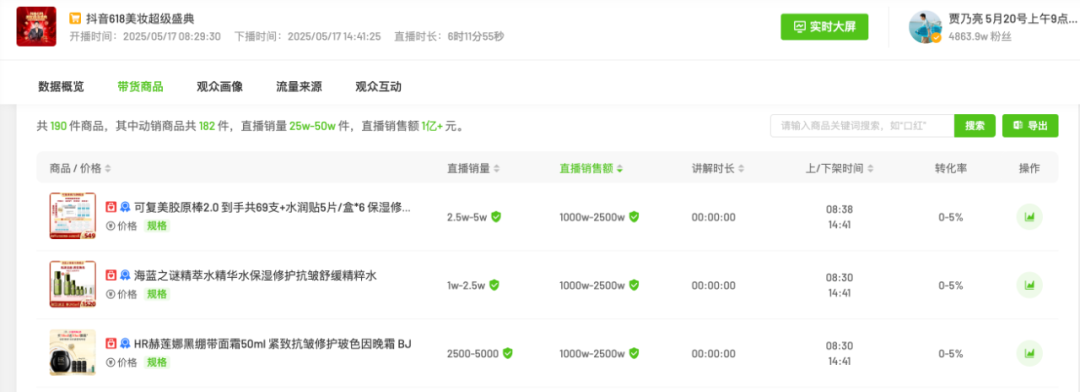Click the yellow shop icon before 抖音618 title
Viewport: 1080px width, 392px height.
tap(75, 19)
